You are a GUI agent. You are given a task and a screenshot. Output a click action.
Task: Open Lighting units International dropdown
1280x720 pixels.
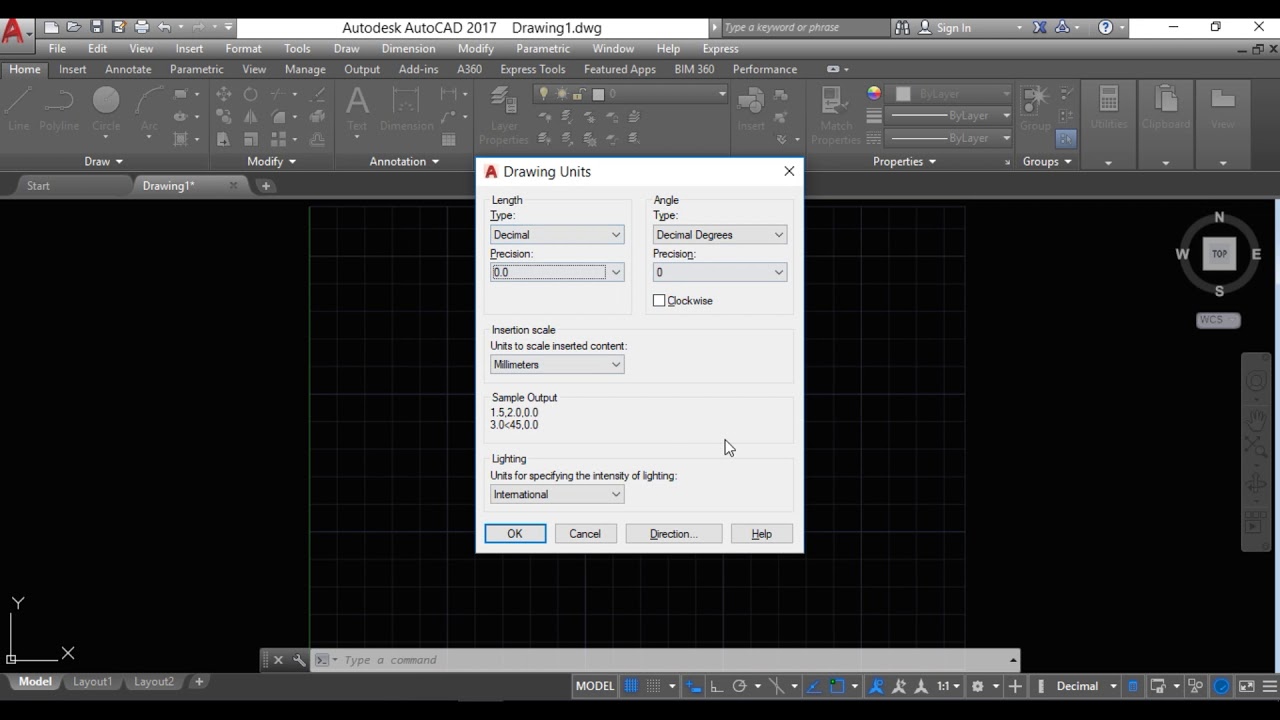[x=557, y=494]
